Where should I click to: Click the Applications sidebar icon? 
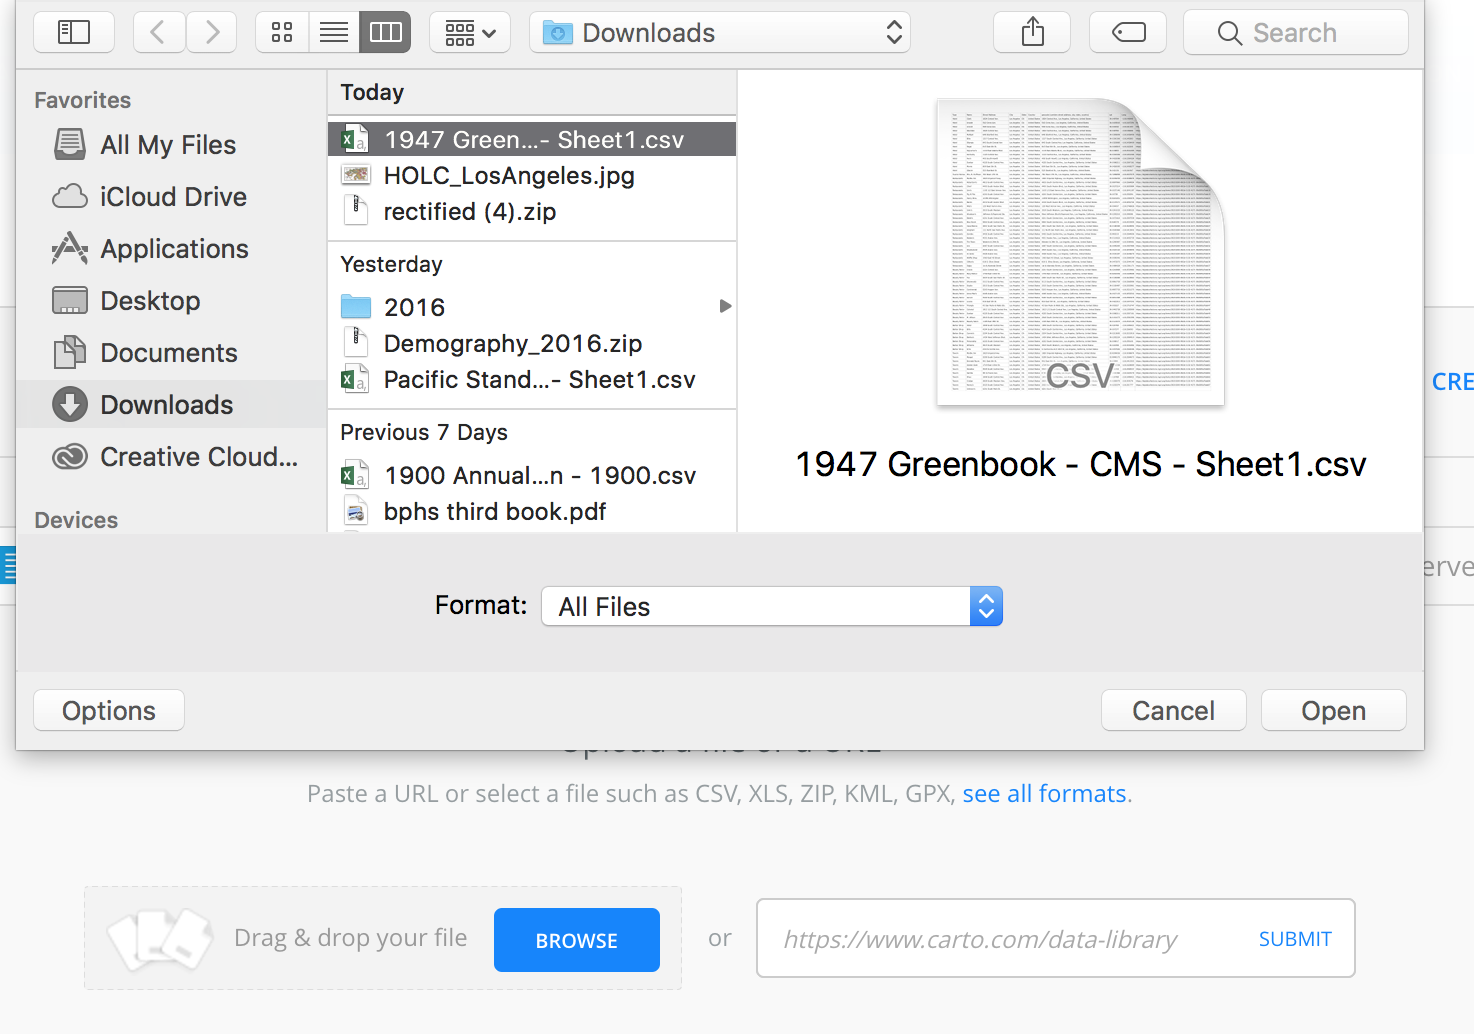[69, 248]
